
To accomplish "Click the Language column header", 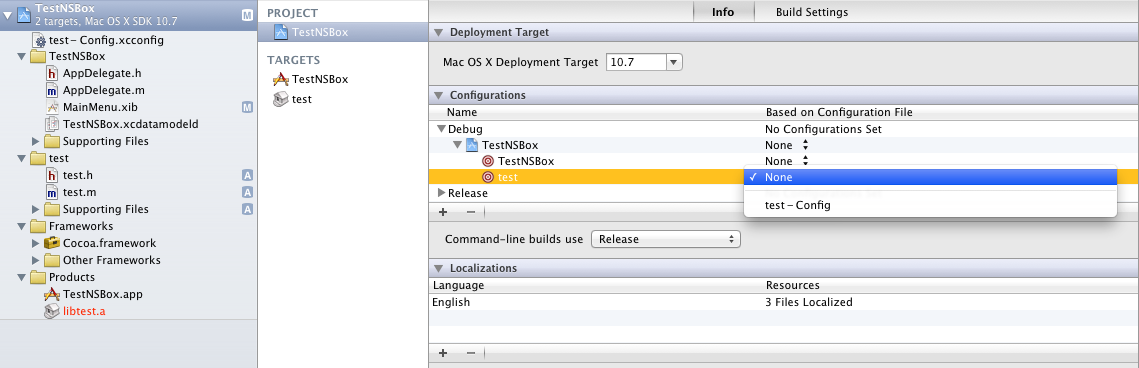I will pos(458,285).
